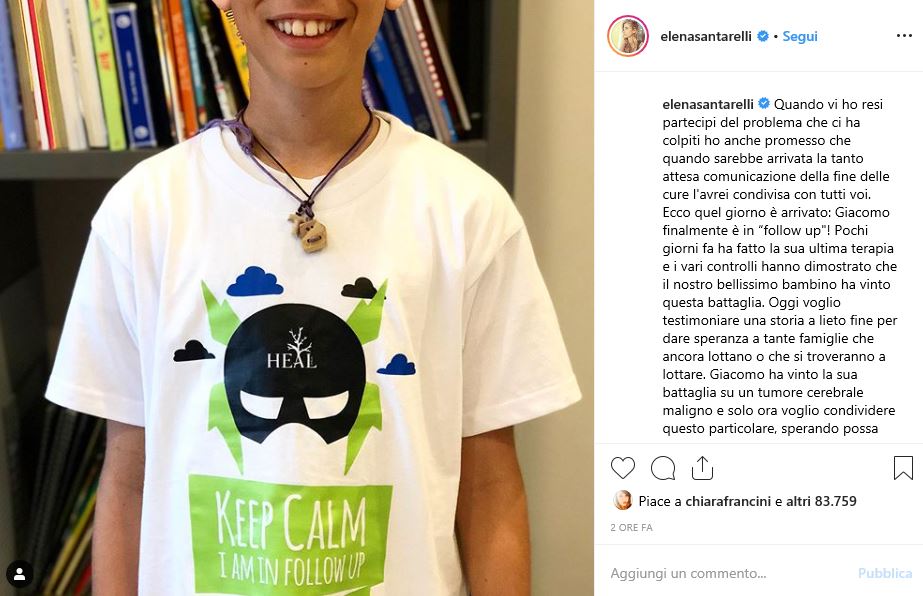Like the post with heart icon
Image resolution: width=923 pixels, height=596 pixels.
[x=623, y=468]
